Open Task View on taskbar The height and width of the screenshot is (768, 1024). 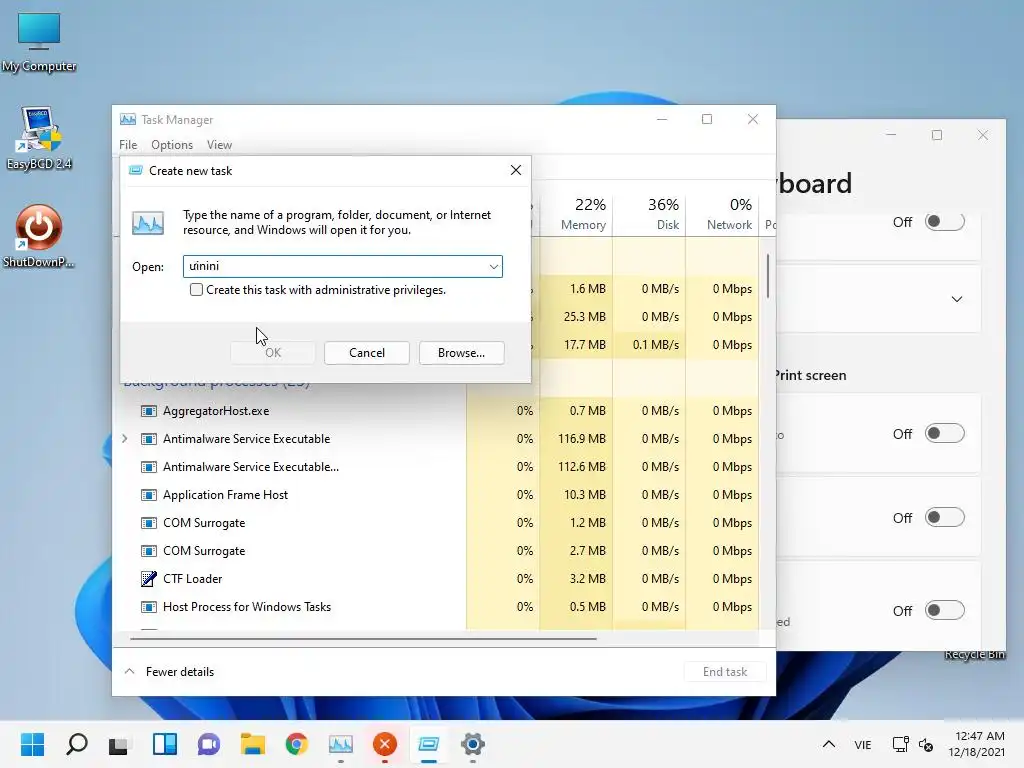tap(120, 744)
